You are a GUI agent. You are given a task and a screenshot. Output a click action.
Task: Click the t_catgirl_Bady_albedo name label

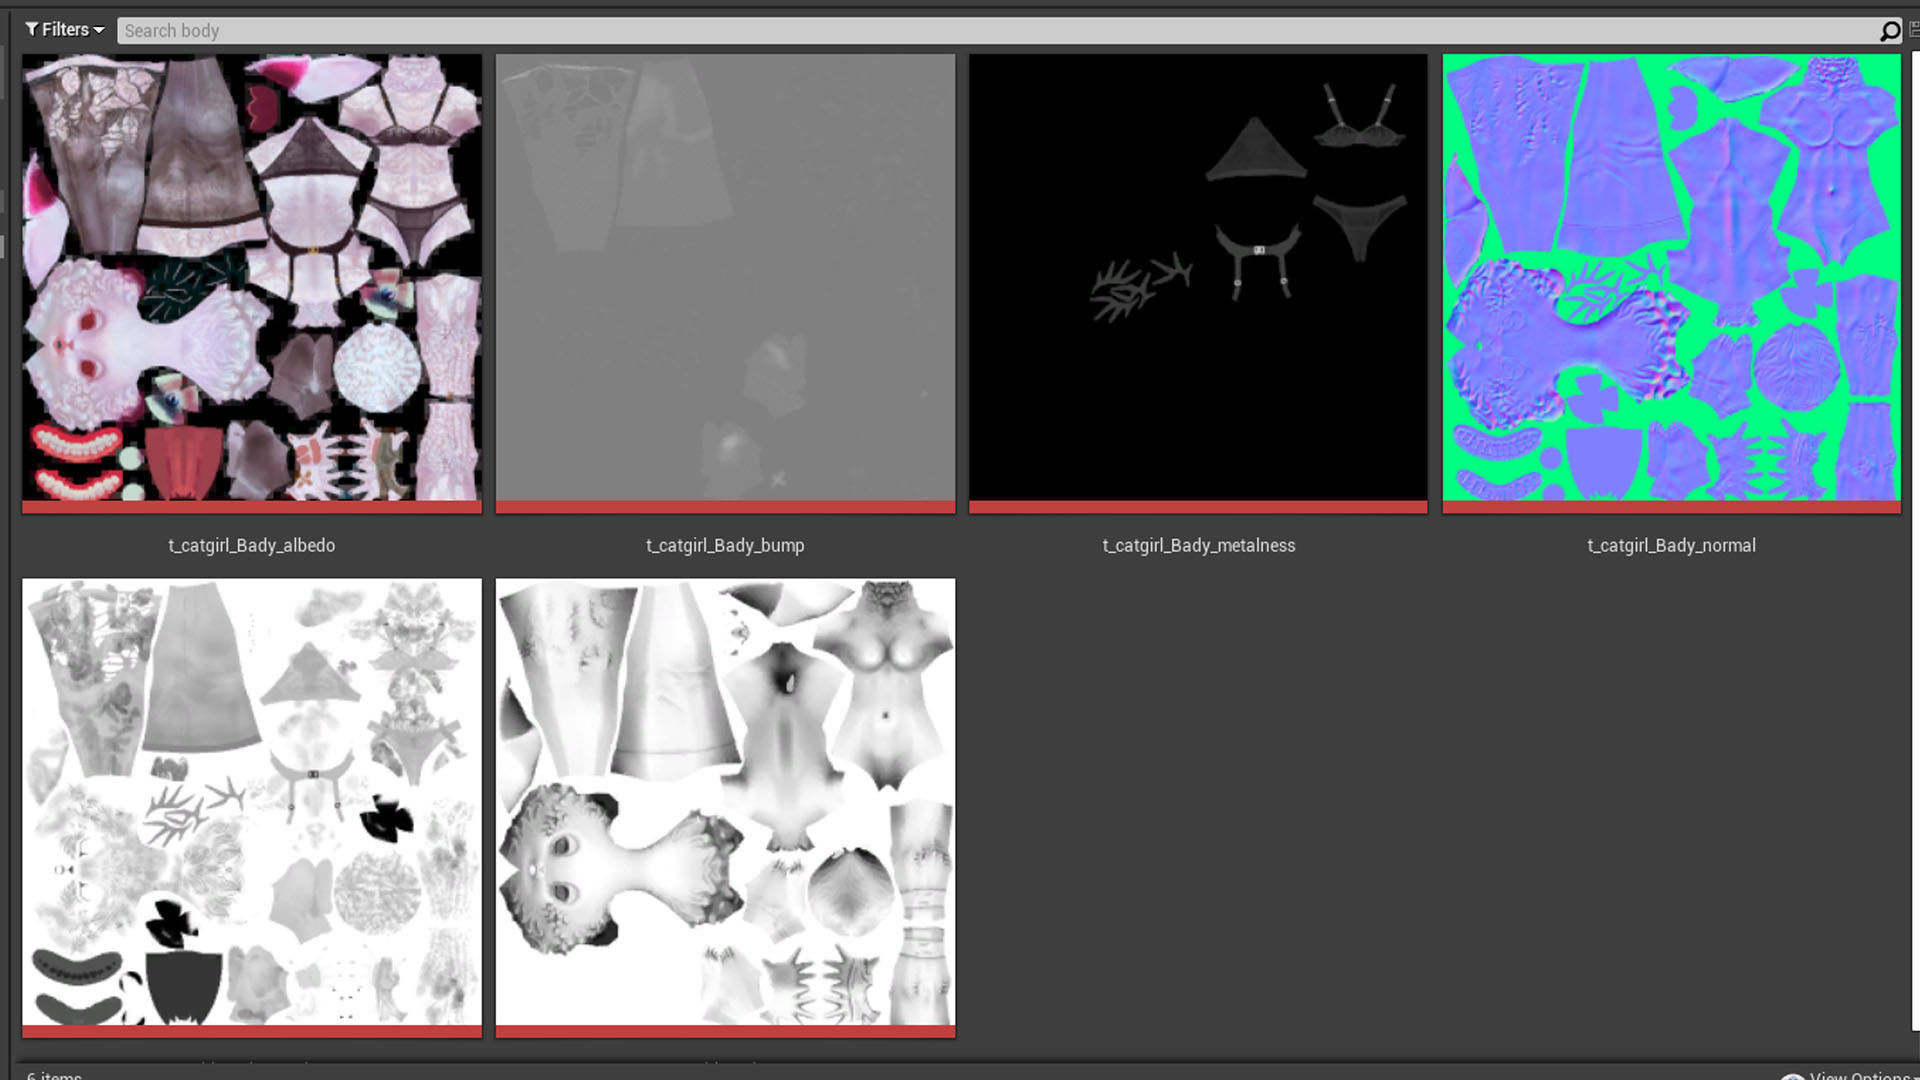point(252,545)
